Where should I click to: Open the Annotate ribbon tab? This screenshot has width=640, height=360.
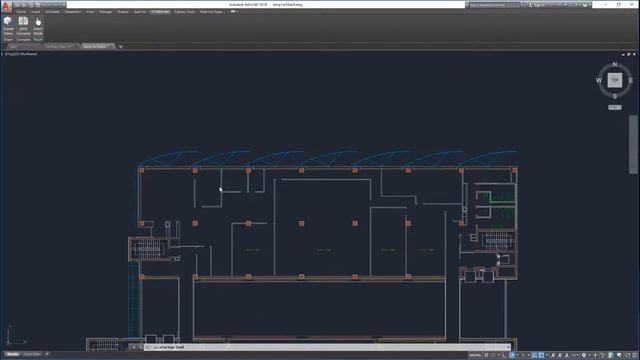[x=52, y=12]
